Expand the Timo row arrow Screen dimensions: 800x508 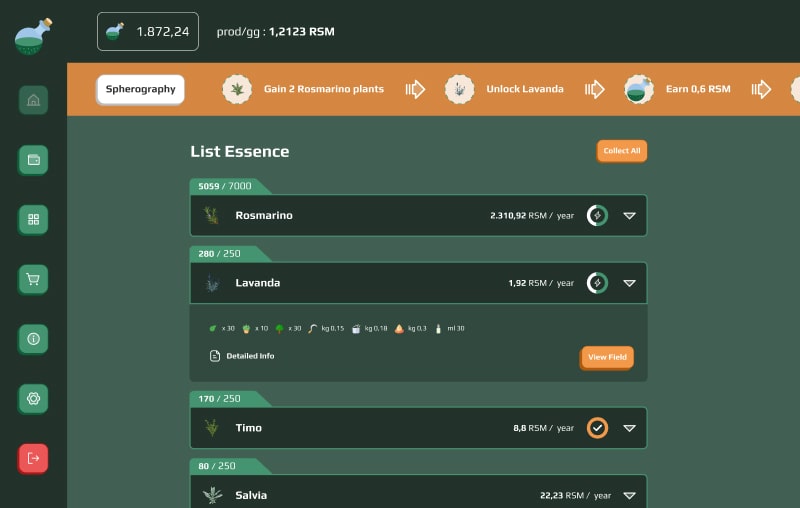click(629, 428)
